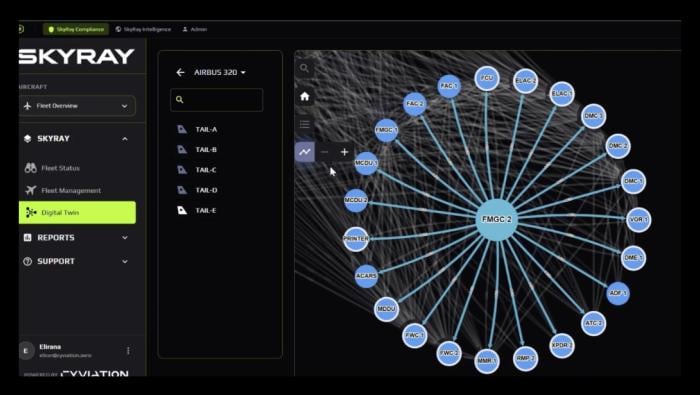
Task: Zoom in with the plus button
Action: click(344, 152)
